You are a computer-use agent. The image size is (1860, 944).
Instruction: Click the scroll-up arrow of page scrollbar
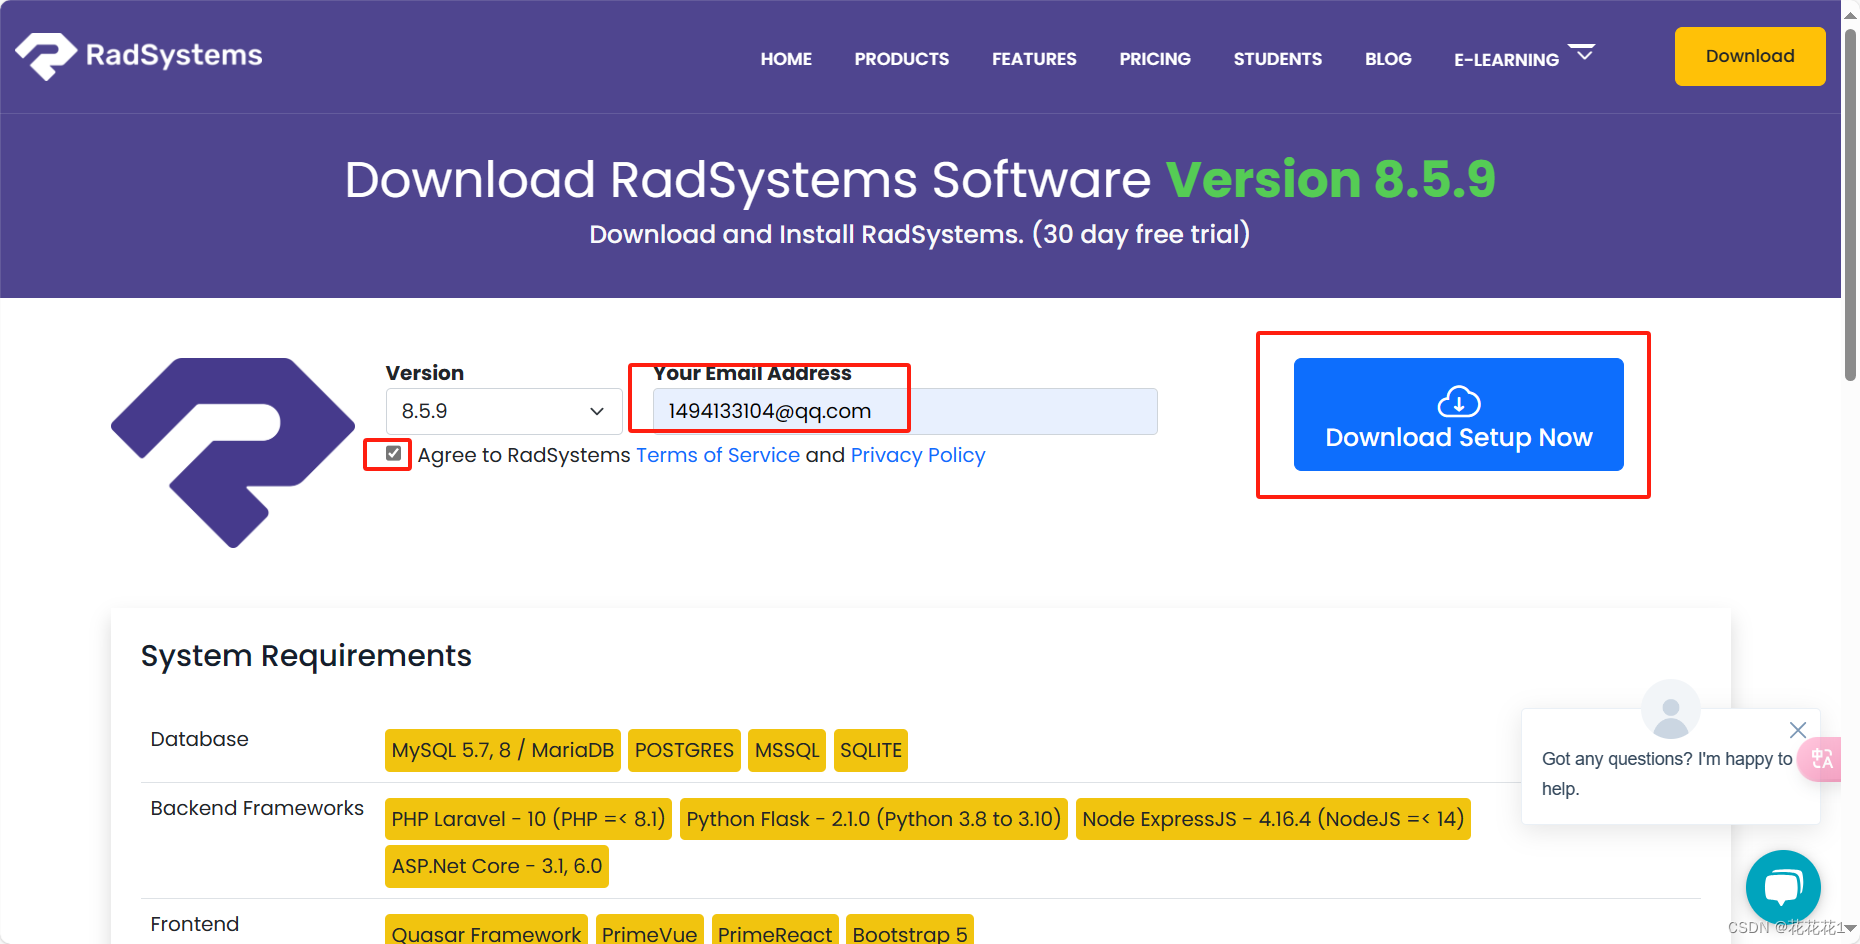coord(1850,14)
